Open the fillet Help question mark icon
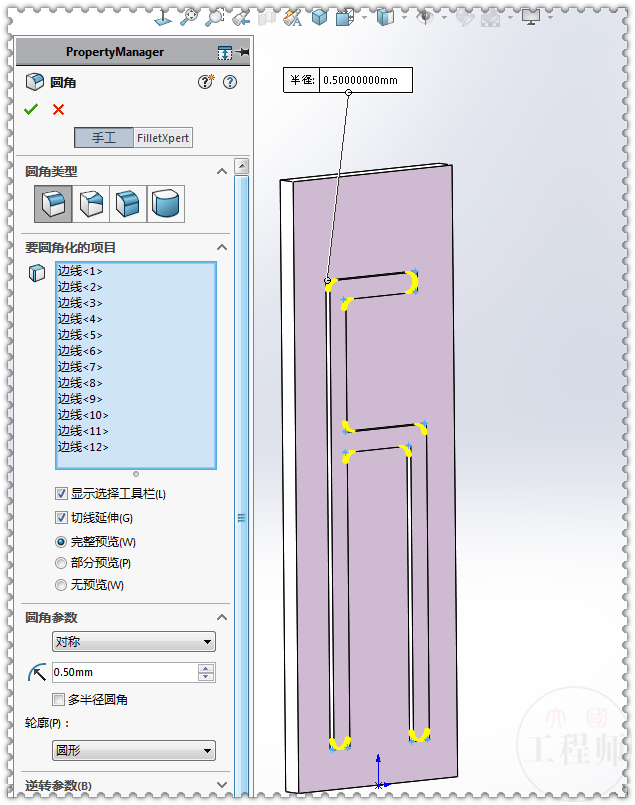The width and height of the screenshot is (635, 805). (230, 82)
